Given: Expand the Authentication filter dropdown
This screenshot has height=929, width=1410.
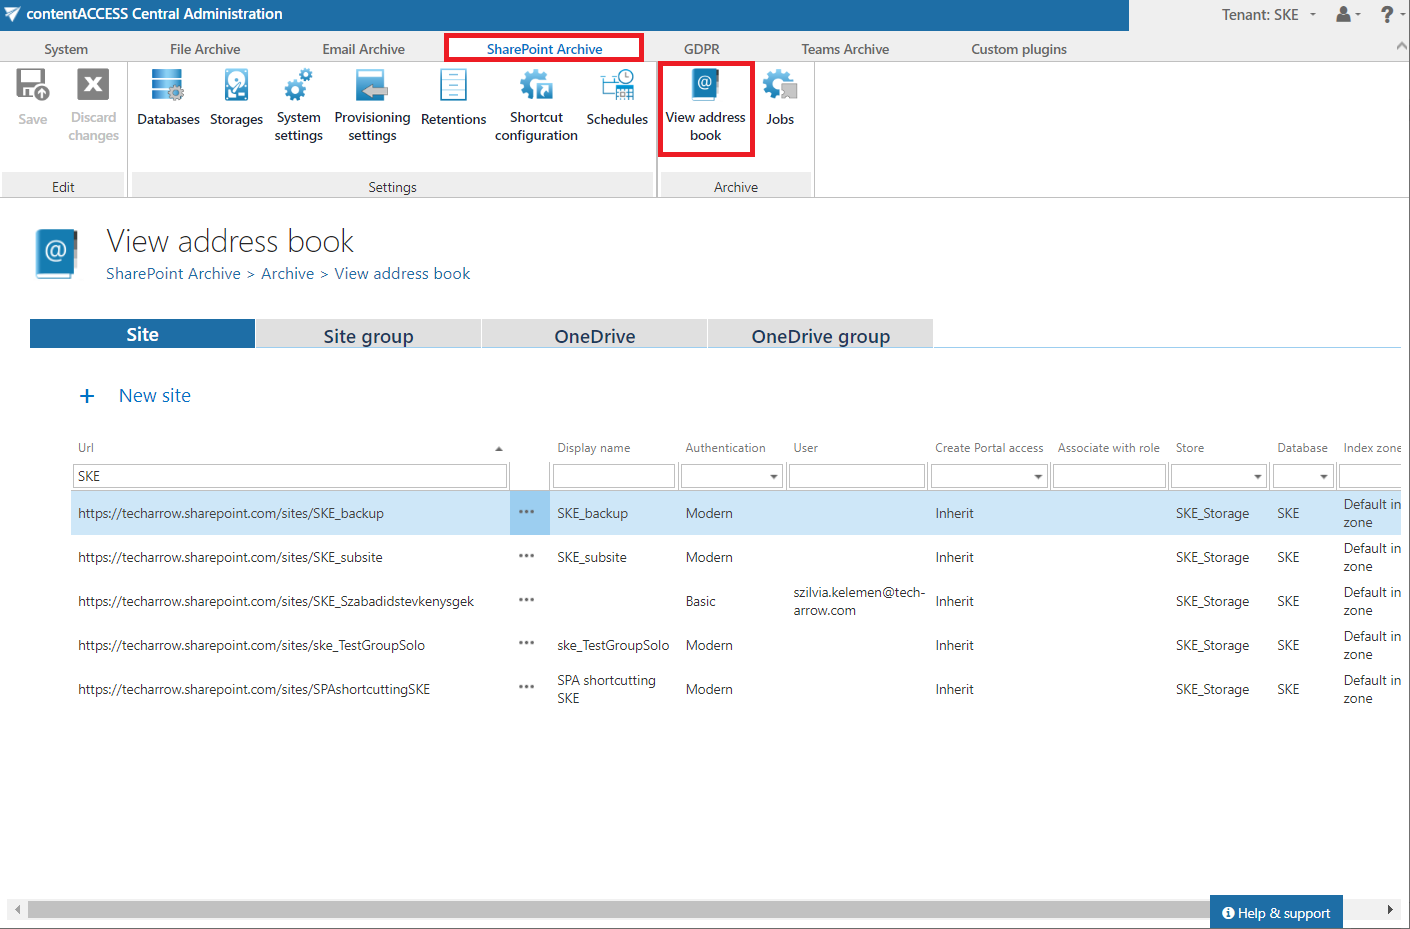Looking at the screenshot, I should (x=773, y=477).
